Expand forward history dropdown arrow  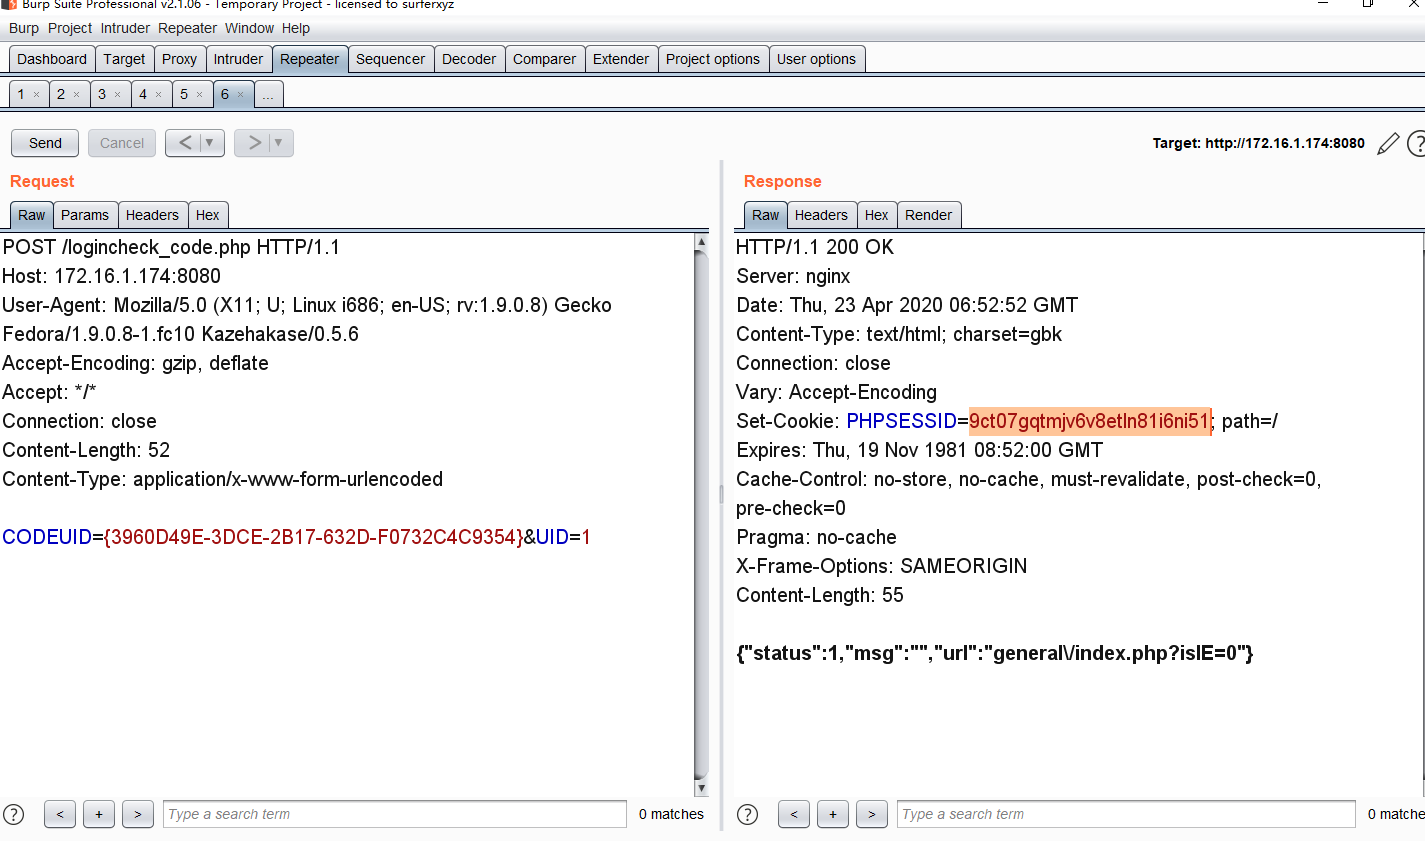[279, 143]
